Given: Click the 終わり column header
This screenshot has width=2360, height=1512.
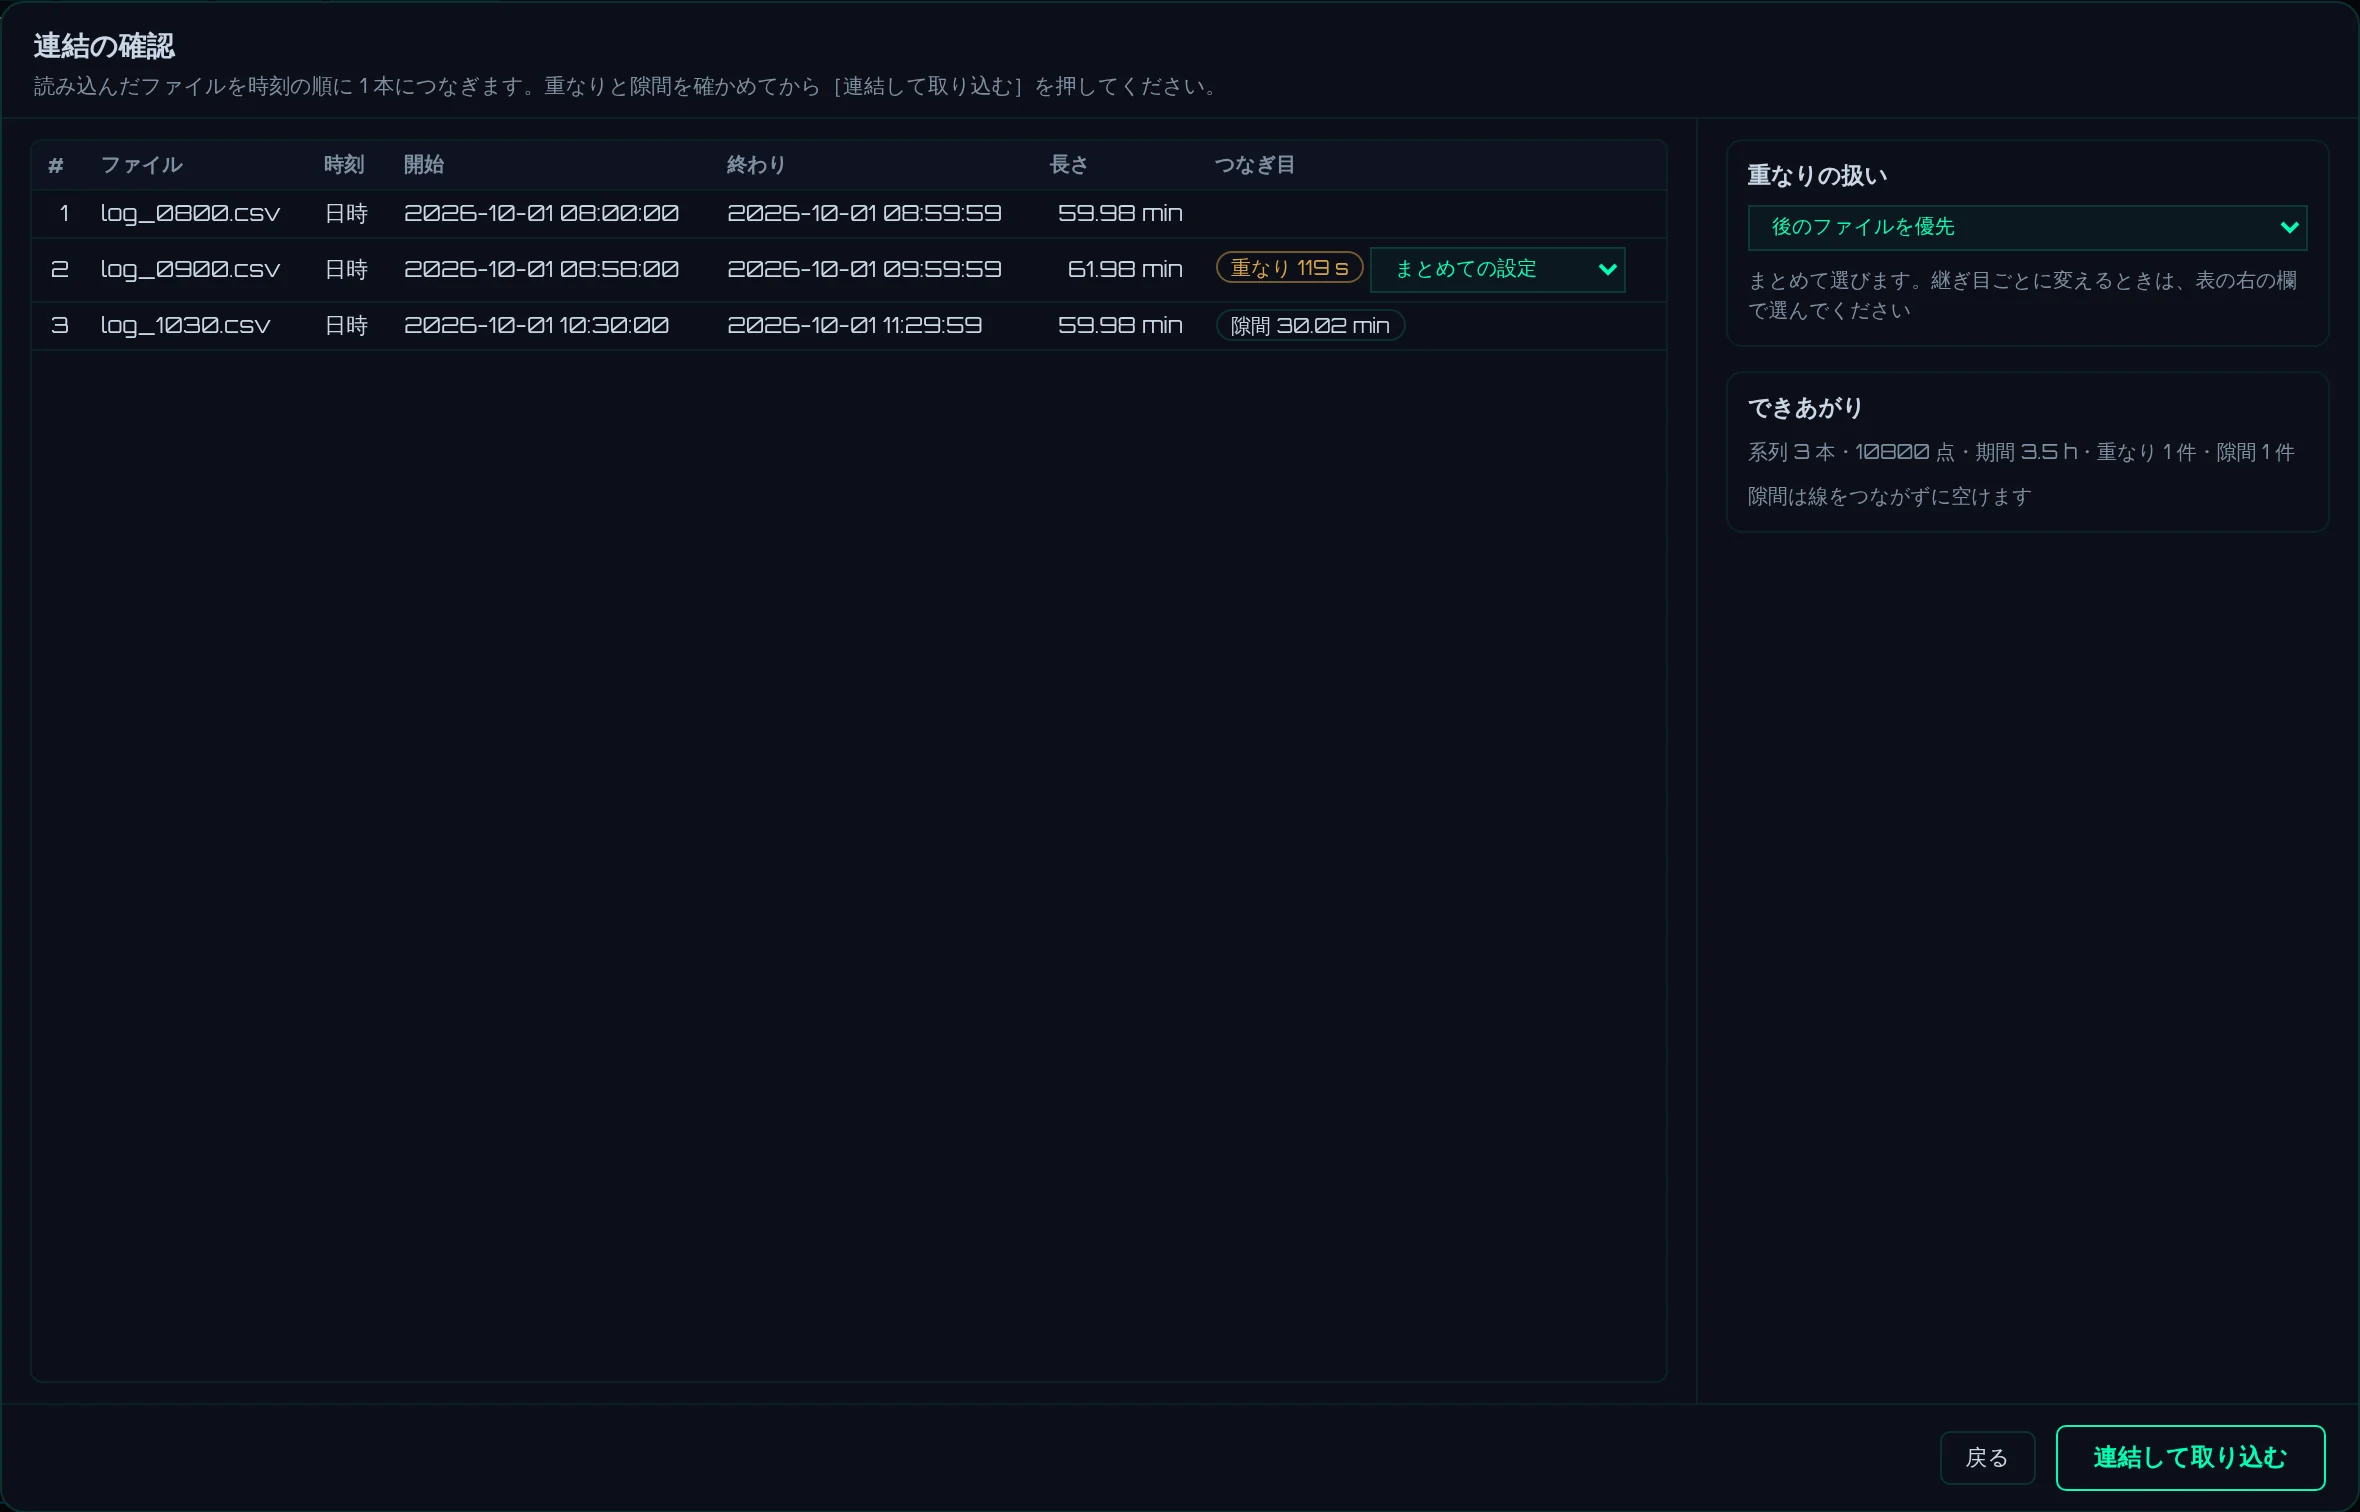Looking at the screenshot, I should click(x=756, y=164).
